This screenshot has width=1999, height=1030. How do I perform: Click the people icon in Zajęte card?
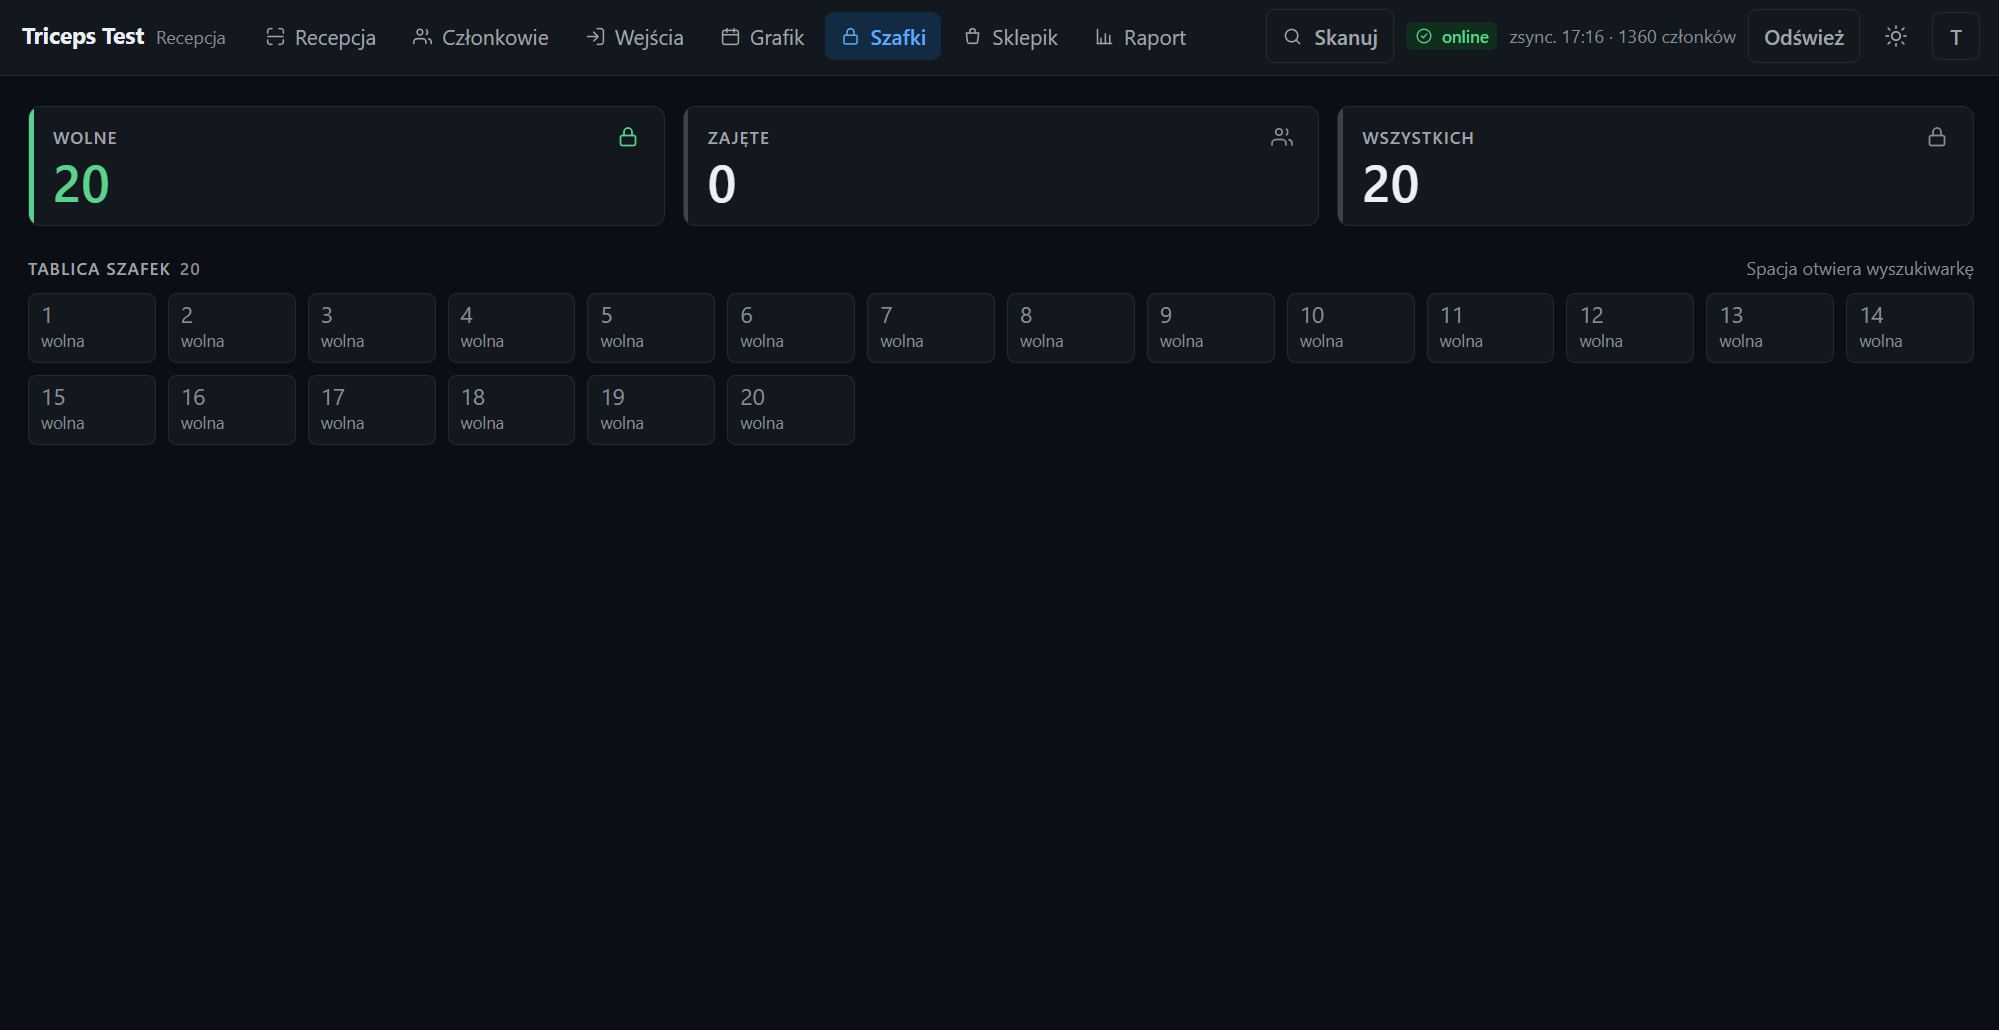pos(1282,137)
